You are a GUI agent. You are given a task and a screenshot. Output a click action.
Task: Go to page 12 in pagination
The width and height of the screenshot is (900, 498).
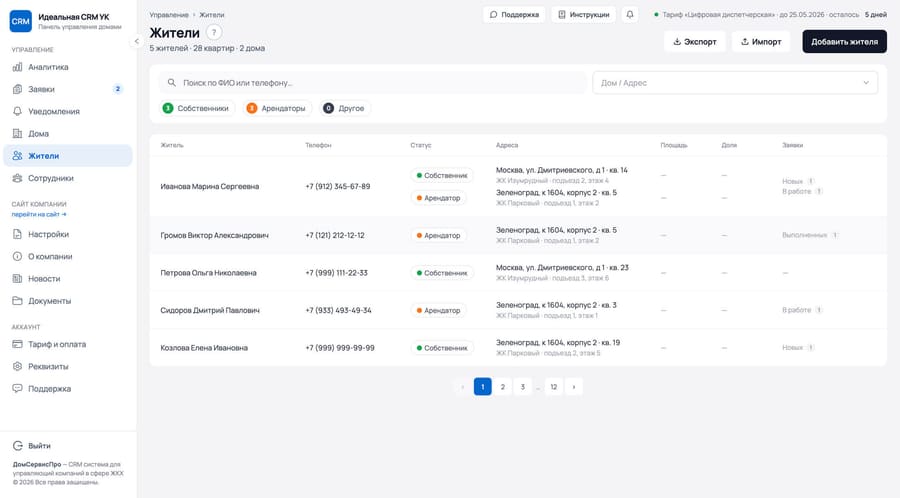point(553,387)
